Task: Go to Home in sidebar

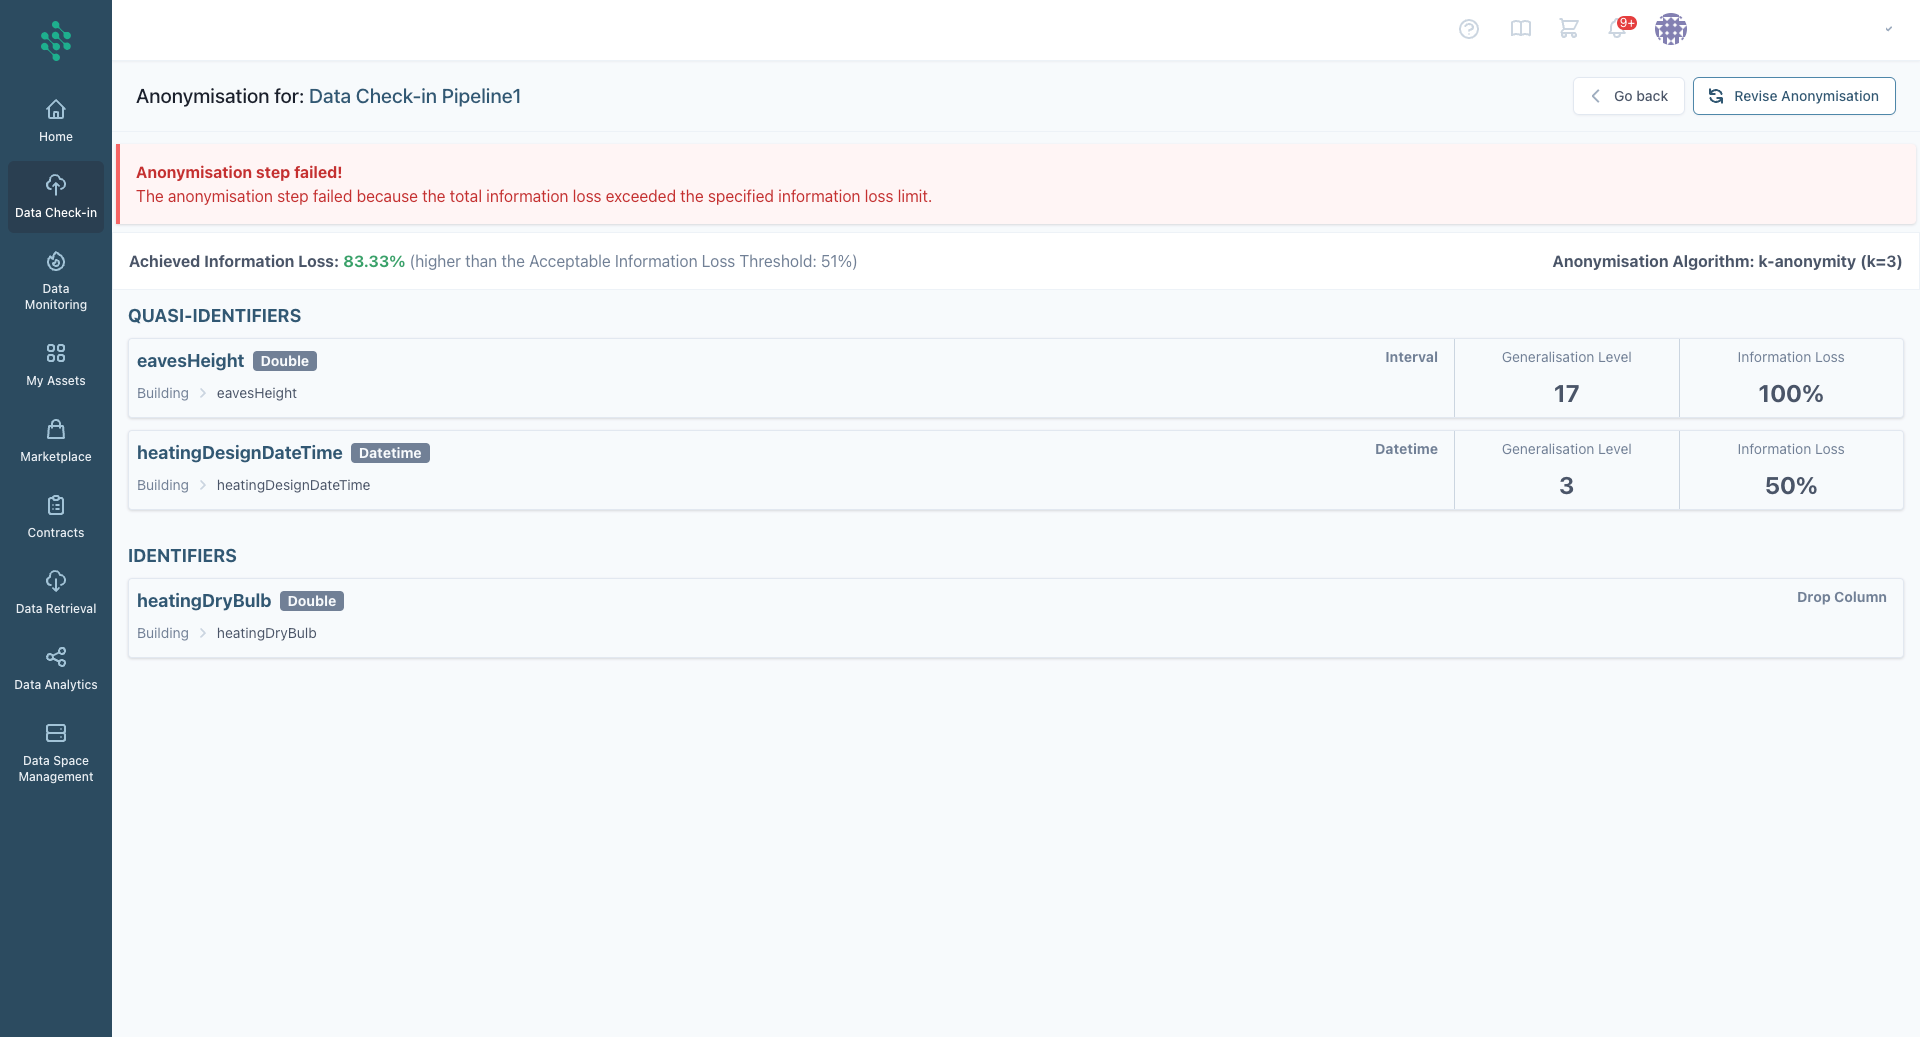Action: pyautogui.click(x=56, y=121)
